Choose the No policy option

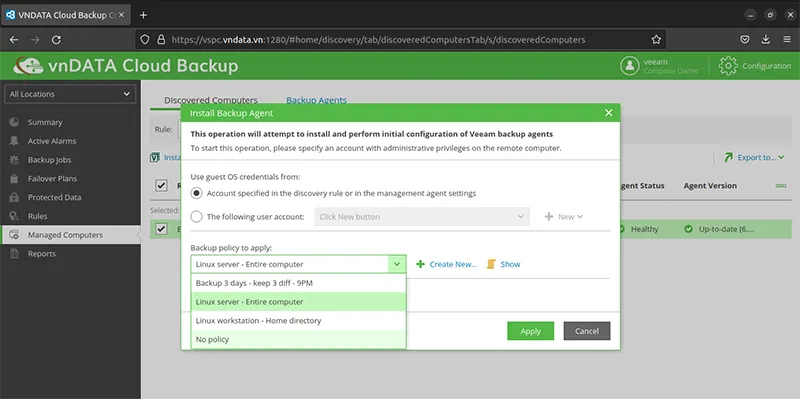click(298, 339)
